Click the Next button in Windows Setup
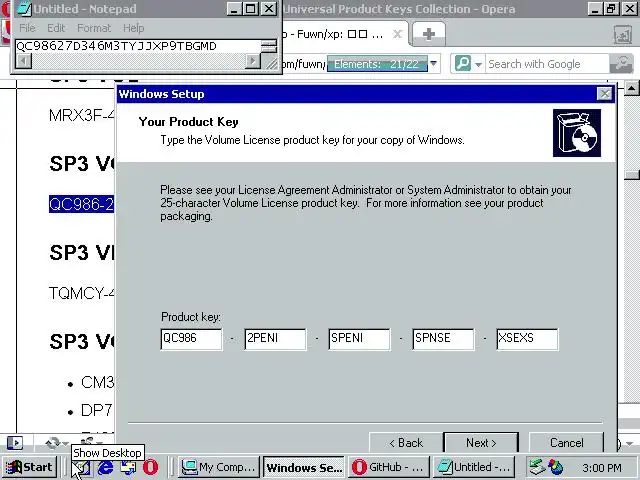 pos(481,442)
